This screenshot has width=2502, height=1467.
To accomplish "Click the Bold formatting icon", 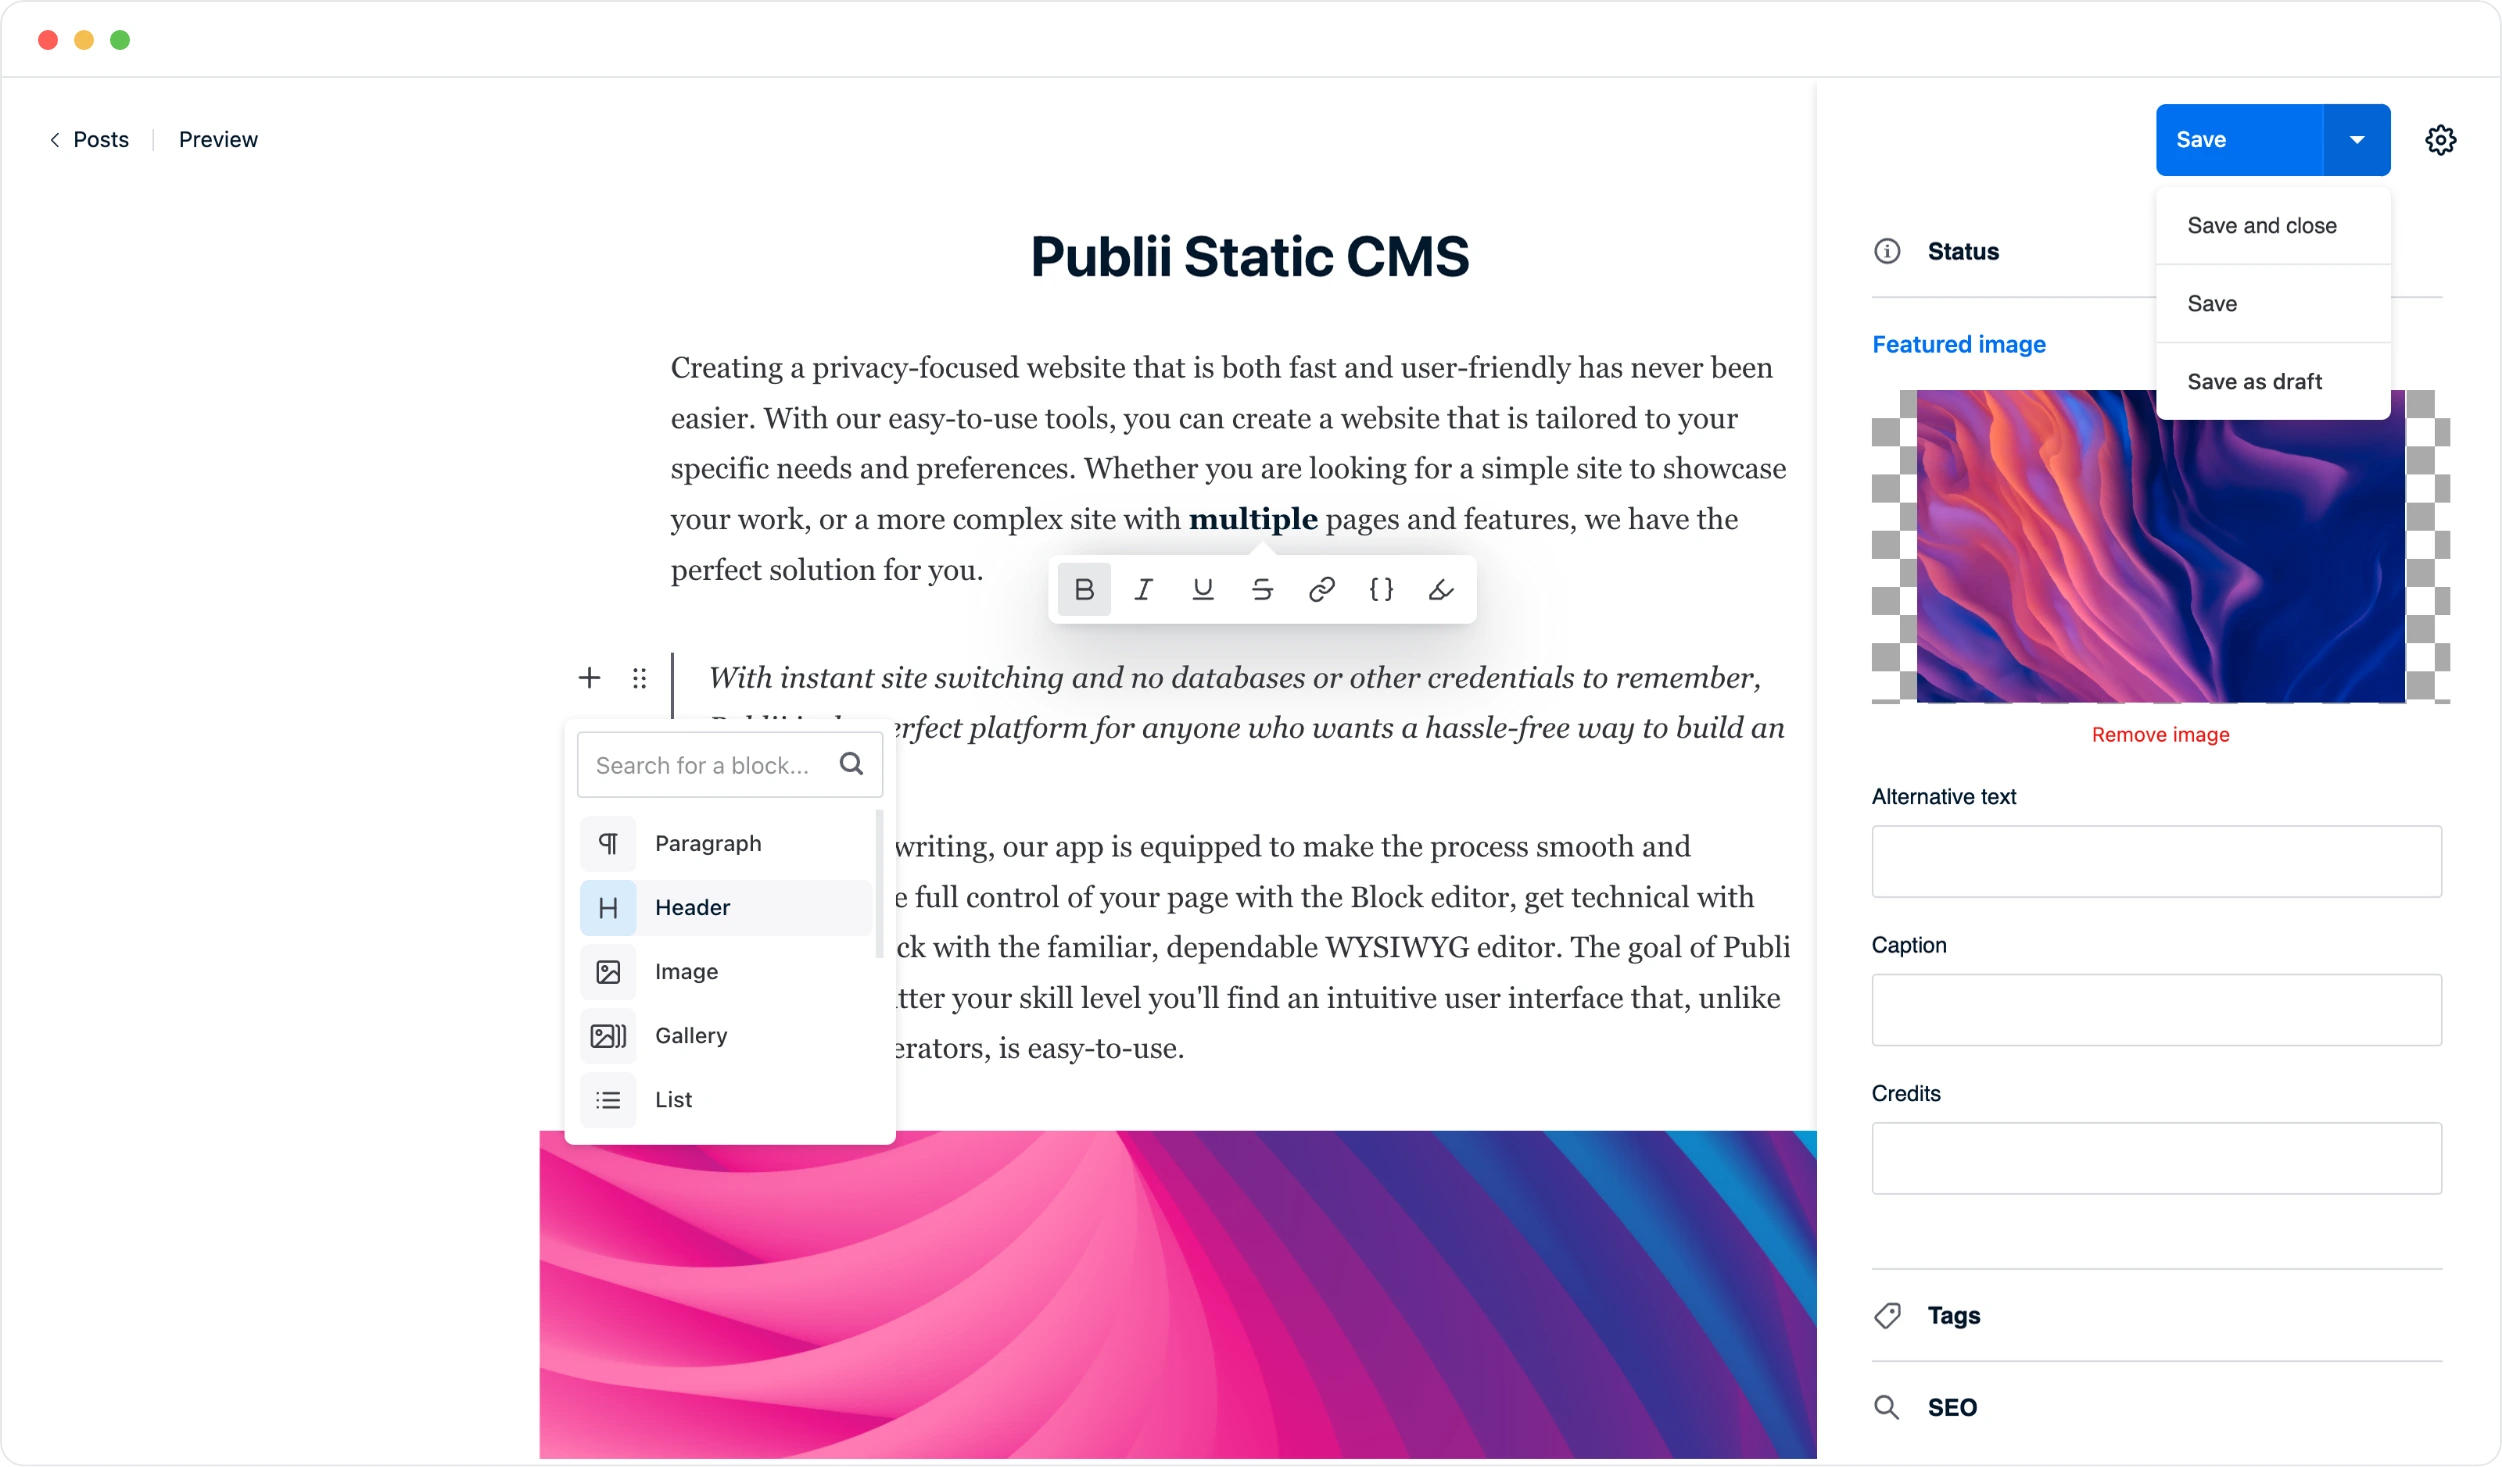I will (1086, 590).
